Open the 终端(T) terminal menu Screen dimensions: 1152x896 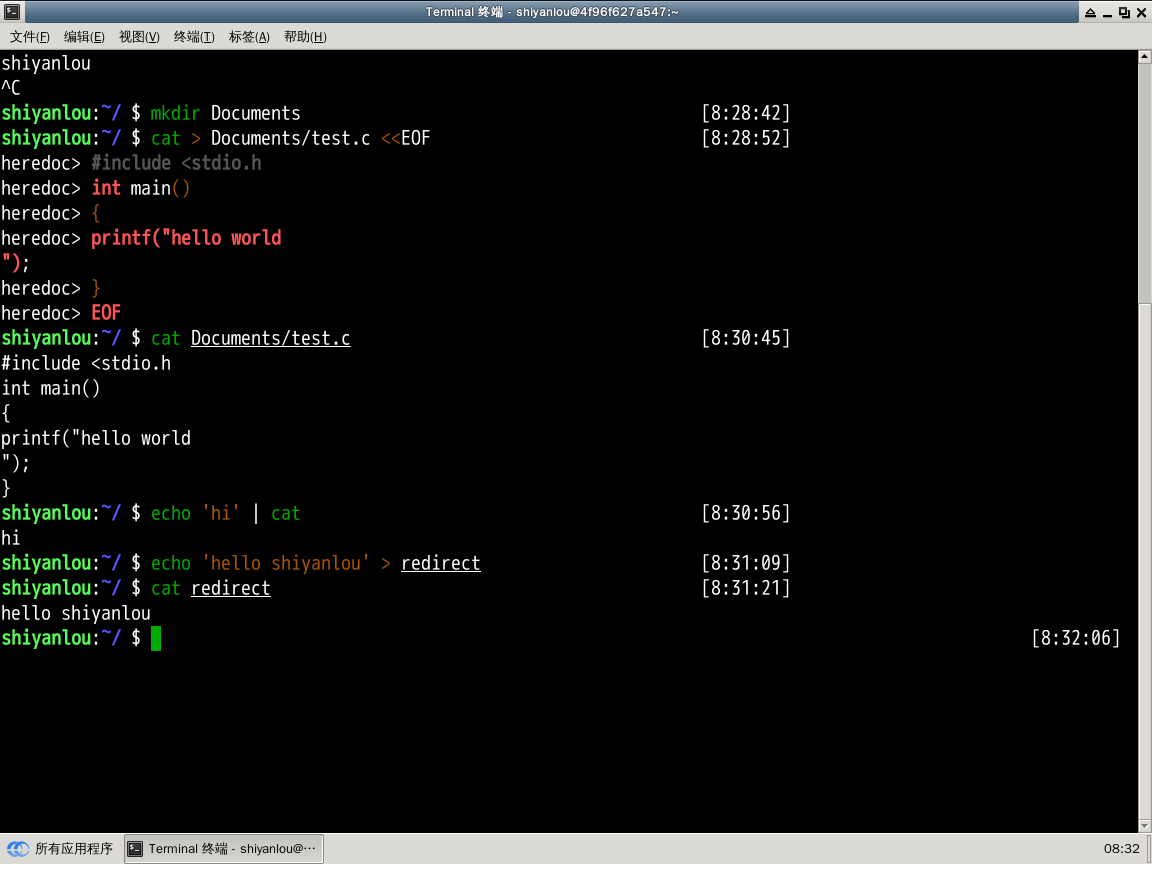194,37
